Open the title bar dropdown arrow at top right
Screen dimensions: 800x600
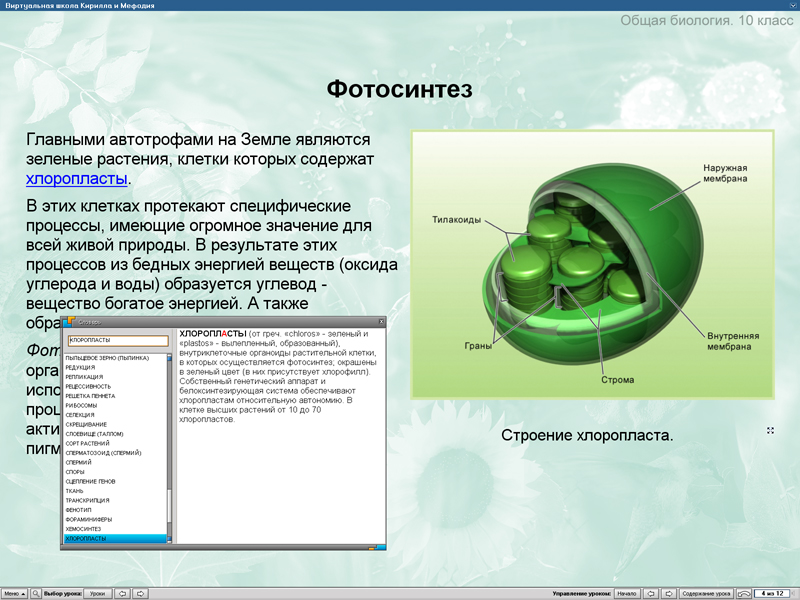[x=791, y=6]
